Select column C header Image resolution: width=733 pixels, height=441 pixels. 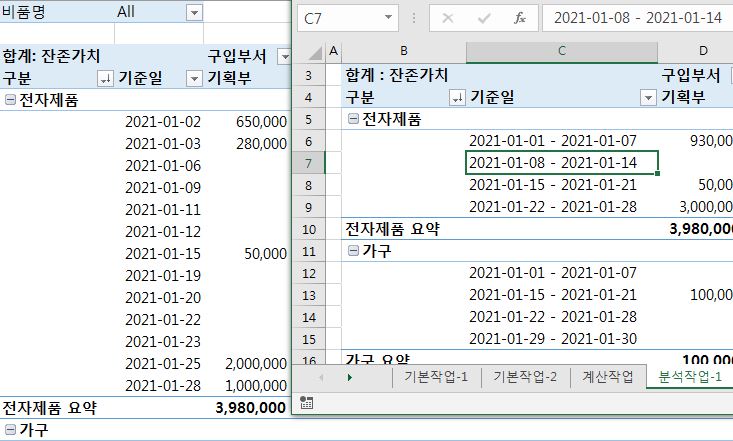tap(562, 51)
